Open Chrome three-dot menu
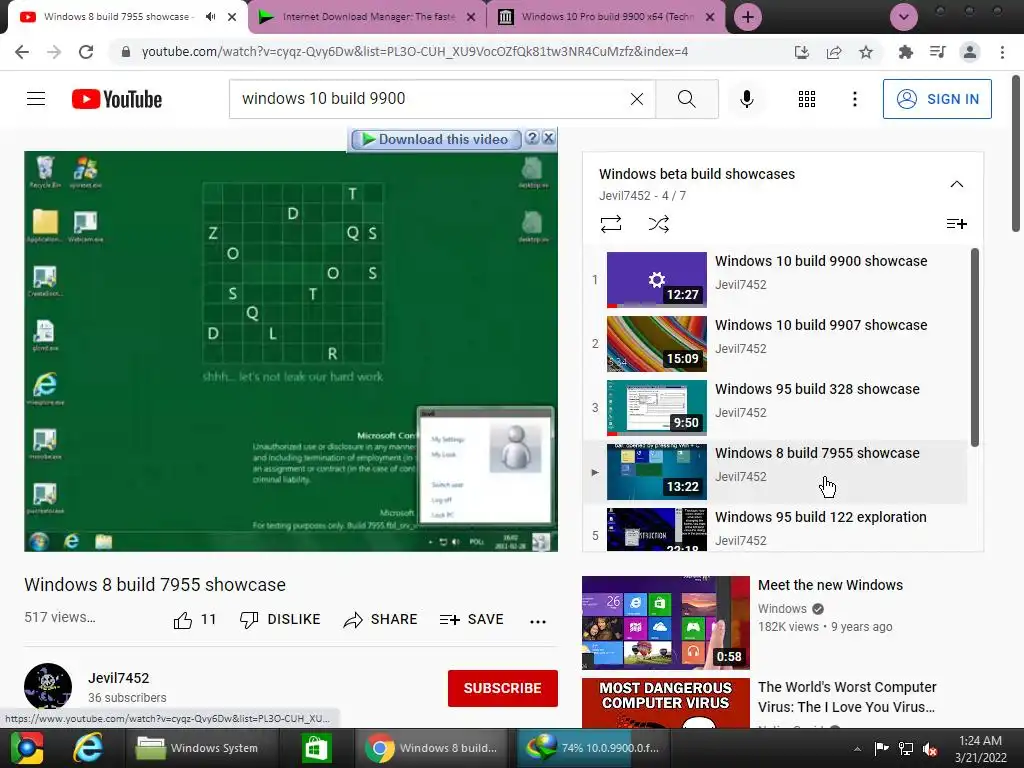The width and height of the screenshot is (1024, 768). (1002, 52)
